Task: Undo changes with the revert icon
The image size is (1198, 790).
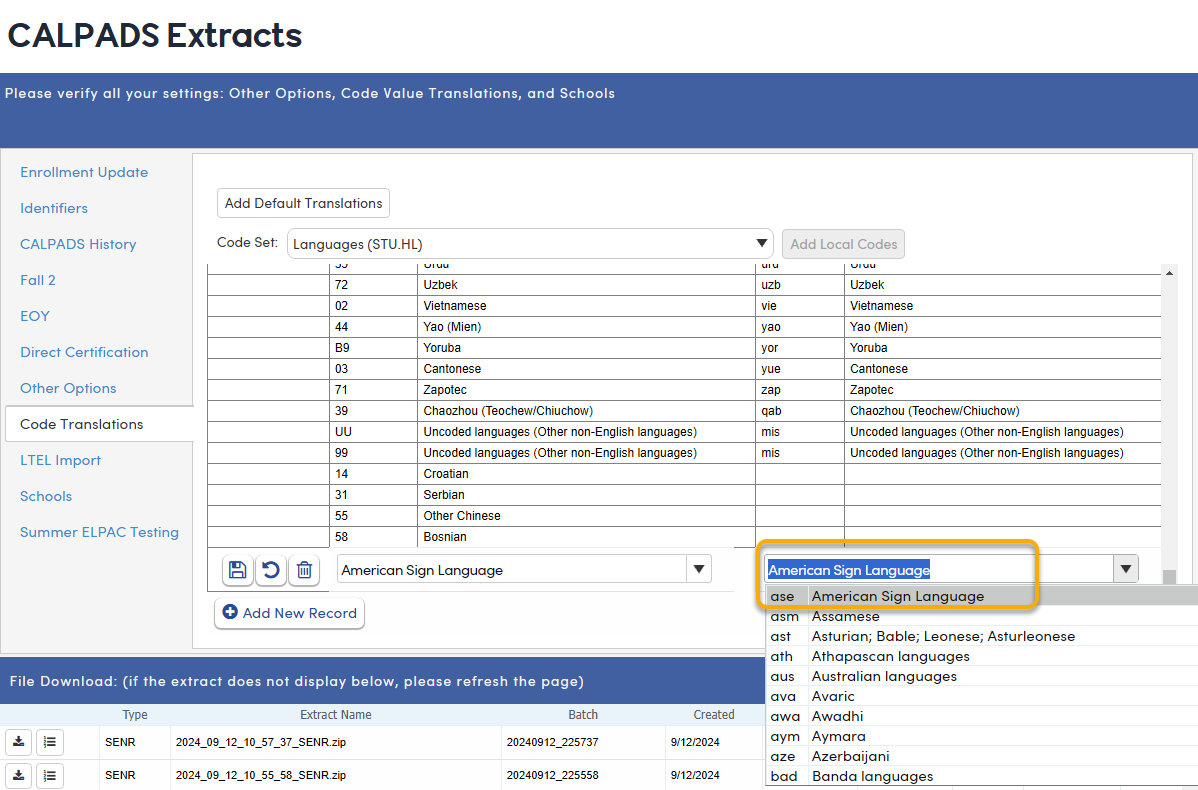Action: tap(271, 570)
